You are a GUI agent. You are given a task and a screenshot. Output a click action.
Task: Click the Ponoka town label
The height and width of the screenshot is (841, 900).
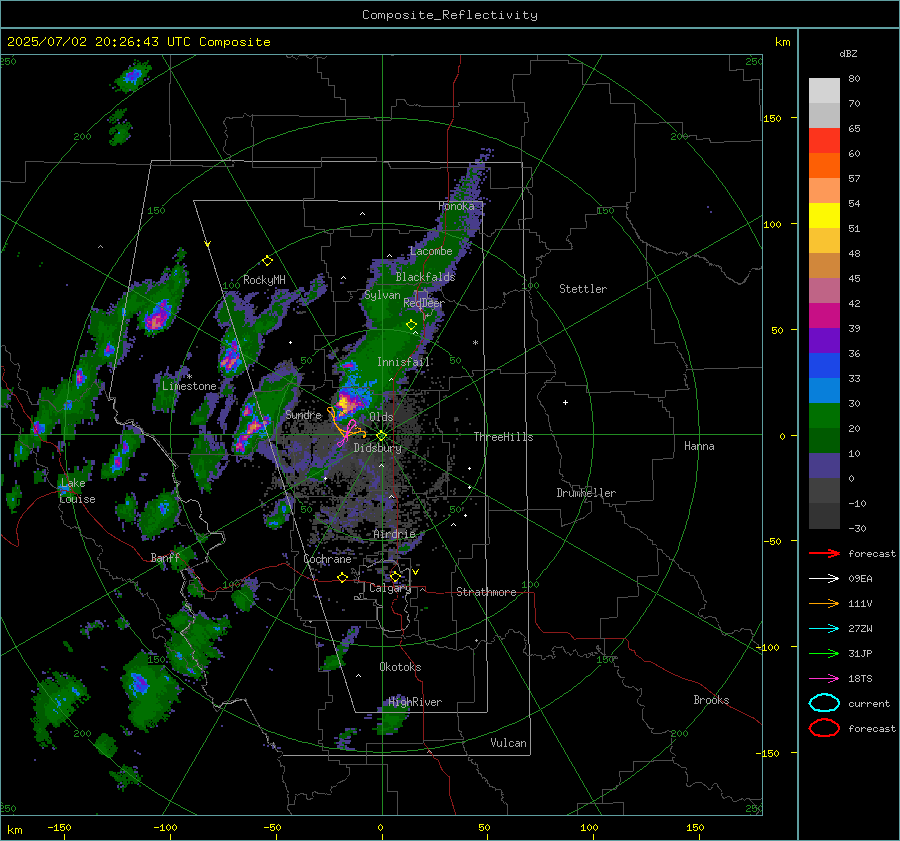point(456,206)
